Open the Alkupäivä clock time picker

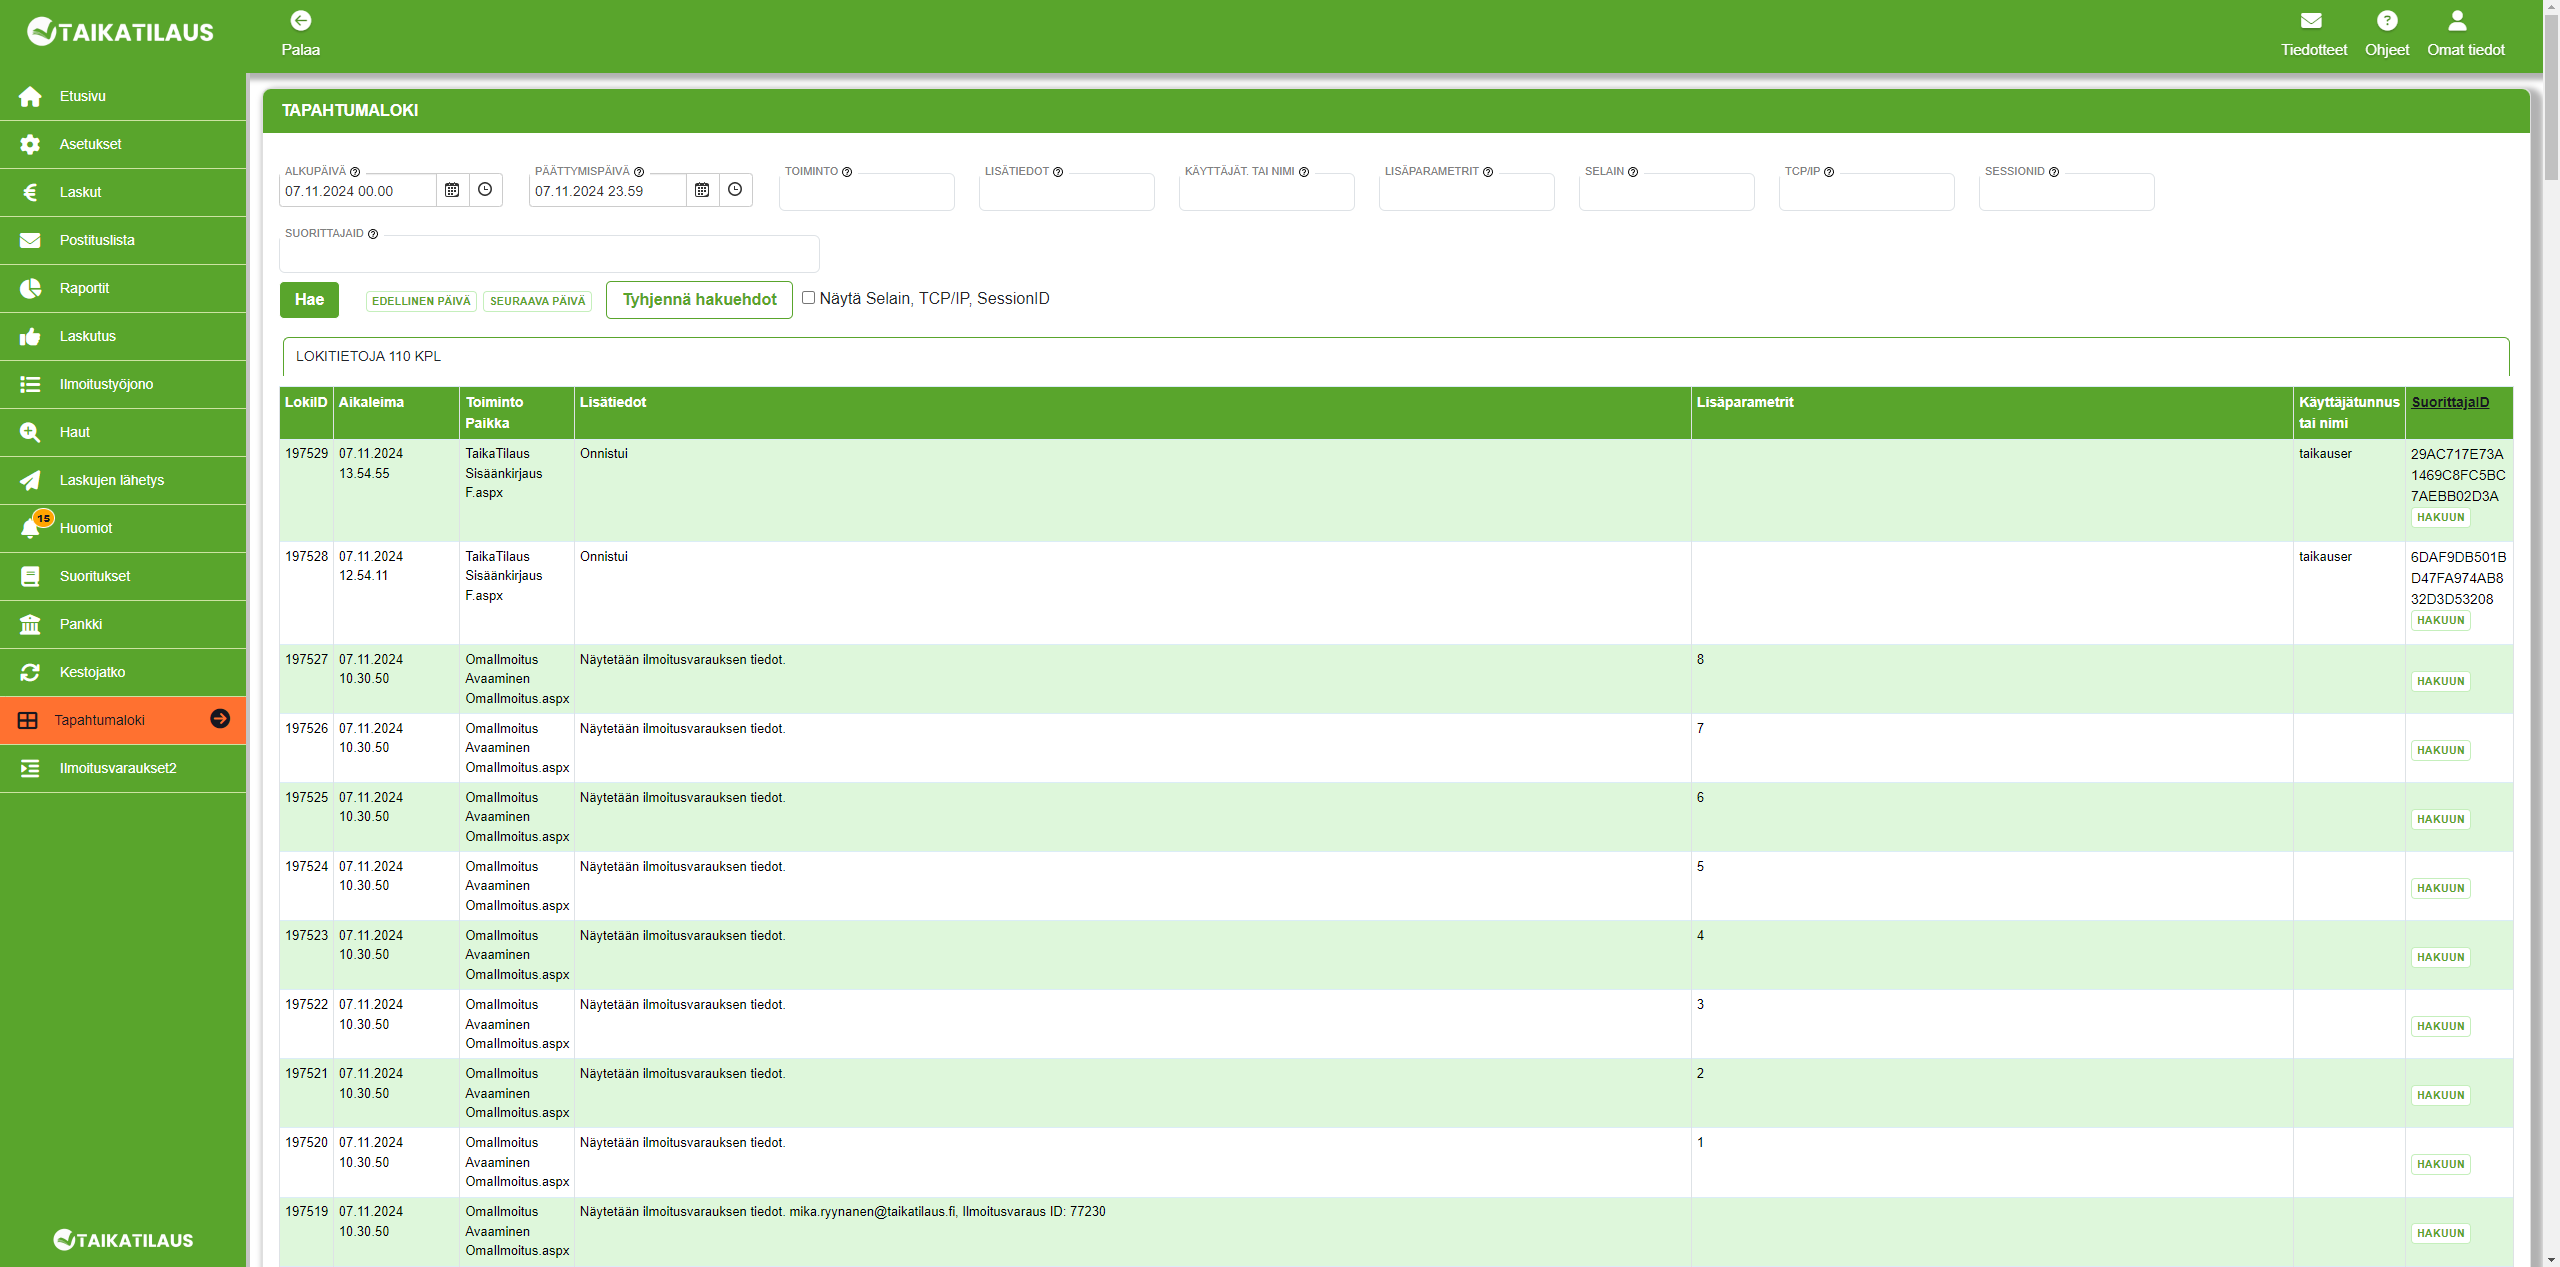(485, 190)
